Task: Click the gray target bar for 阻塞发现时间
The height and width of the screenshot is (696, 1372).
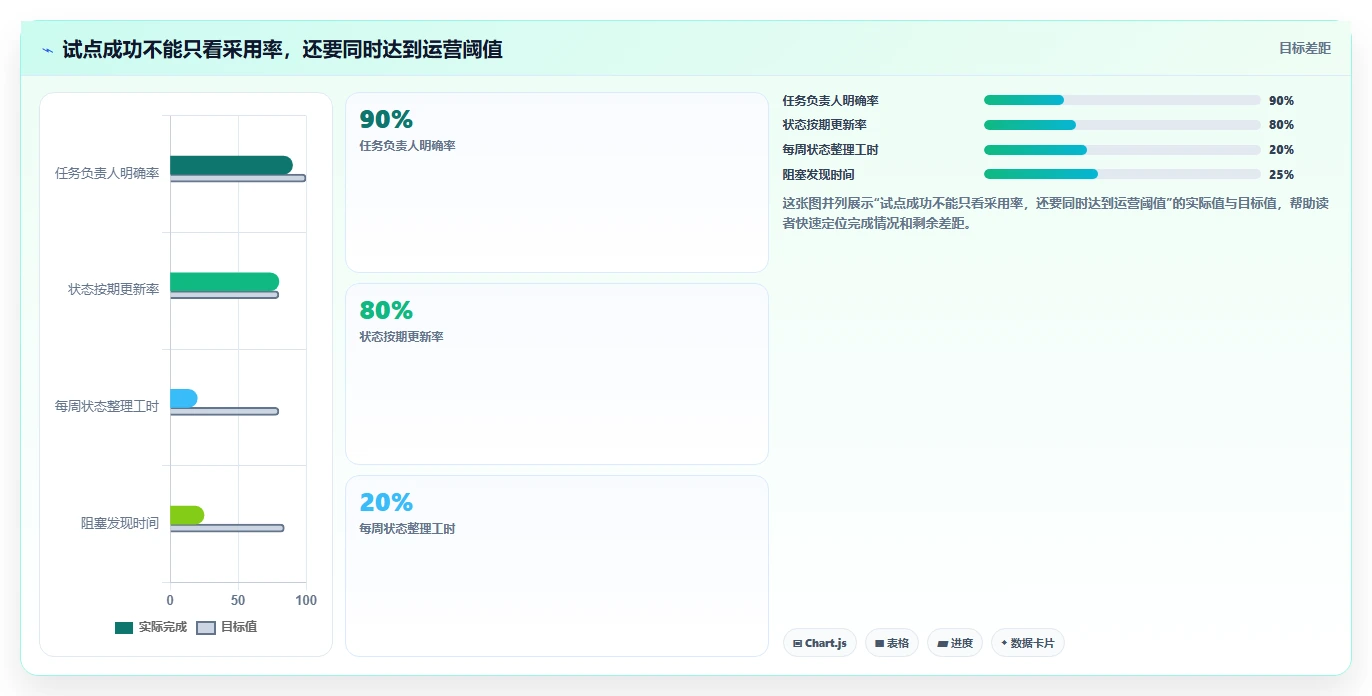Action: point(227,528)
